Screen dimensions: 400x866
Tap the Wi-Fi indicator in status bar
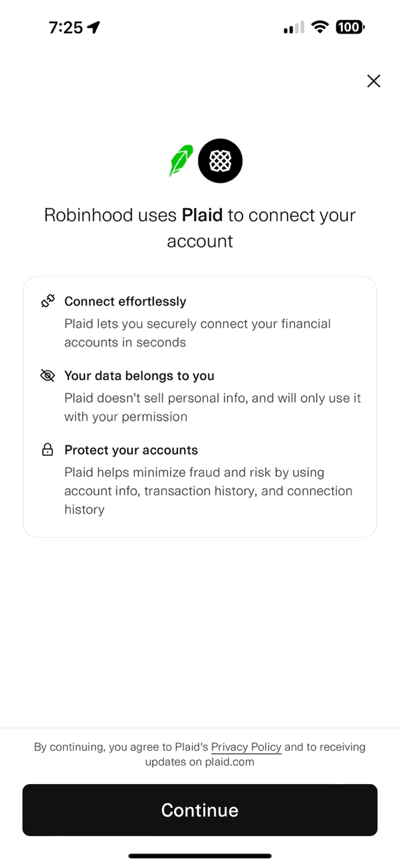click(x=319, y=27)
